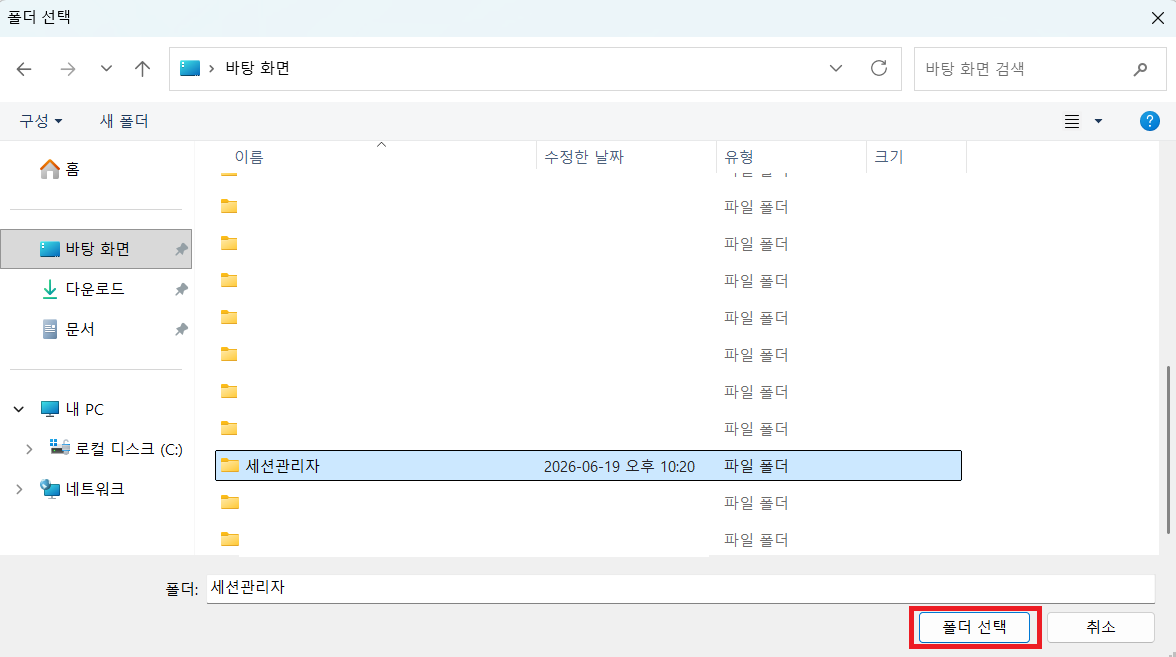Image resolution: width=1176 pixels, height=657 pixels.
Task: Confirm with the 폴더 선택 button
Action: tap(974, 627)
